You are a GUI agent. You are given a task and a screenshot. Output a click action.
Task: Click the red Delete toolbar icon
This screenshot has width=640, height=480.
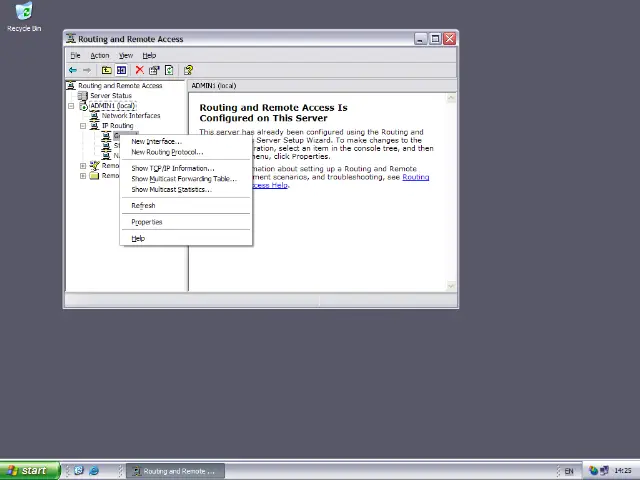click(x=139, y=70)
